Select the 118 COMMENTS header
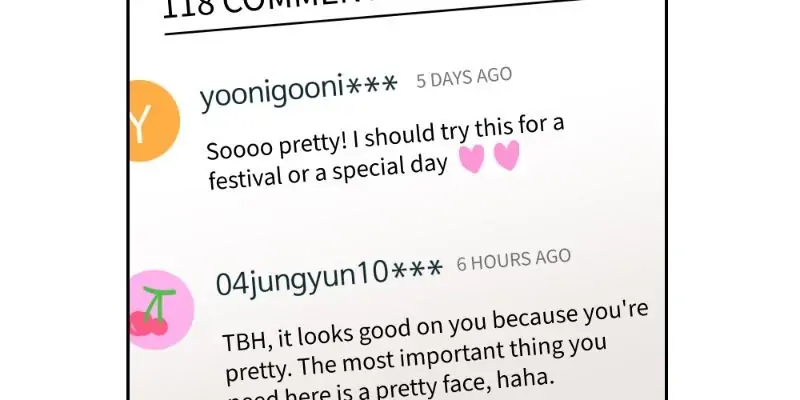Viewport: 800px width, 400px height. [372, 7]
